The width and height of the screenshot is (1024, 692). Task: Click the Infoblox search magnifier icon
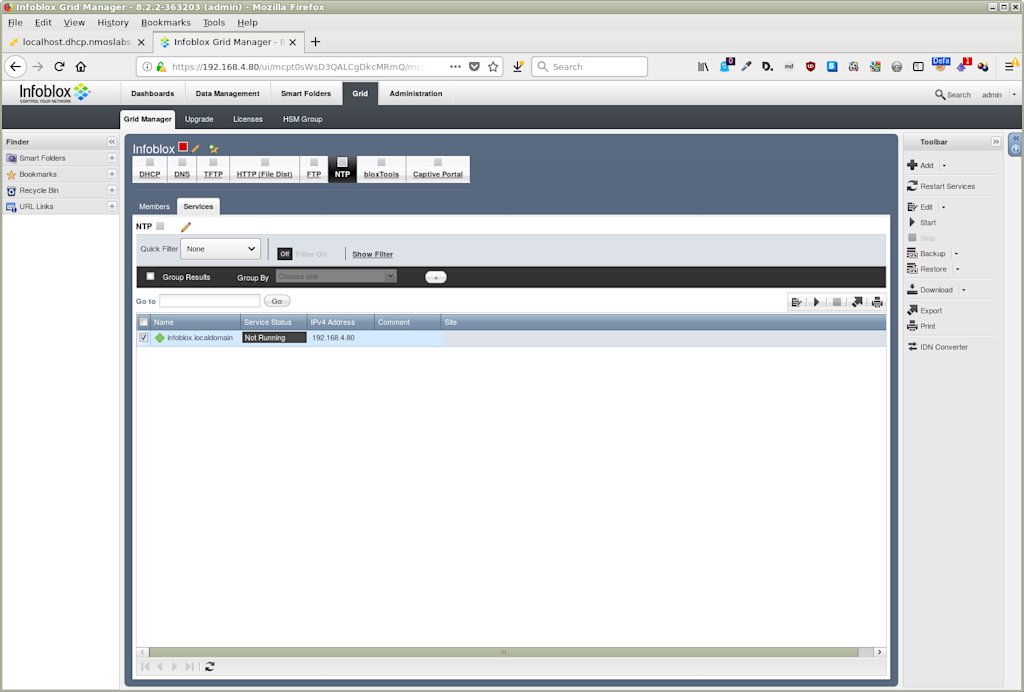coord(940,95)
